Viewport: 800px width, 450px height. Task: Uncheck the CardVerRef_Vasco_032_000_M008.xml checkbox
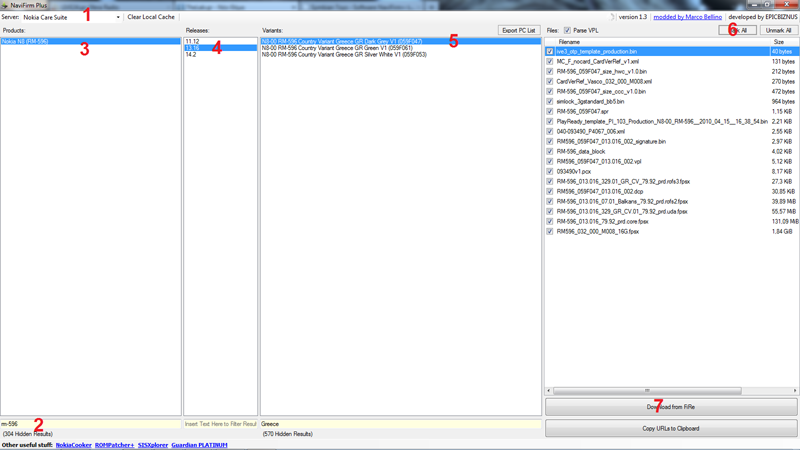[x=549, y=82]
